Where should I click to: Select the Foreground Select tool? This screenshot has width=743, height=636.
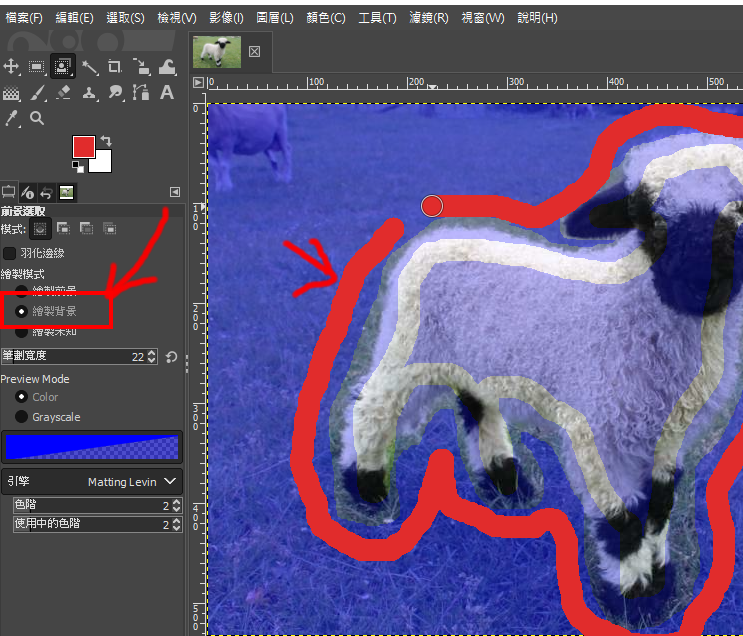63,67
